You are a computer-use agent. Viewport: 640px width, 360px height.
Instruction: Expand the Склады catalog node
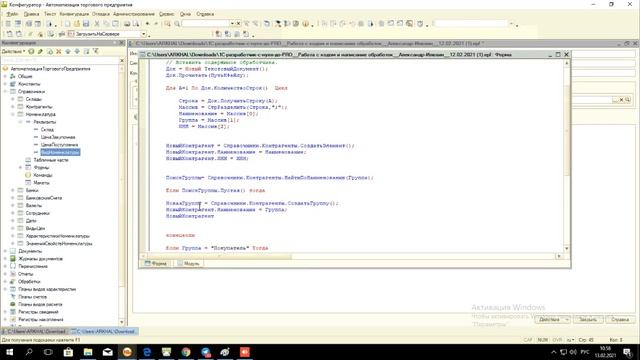[13, 99]
